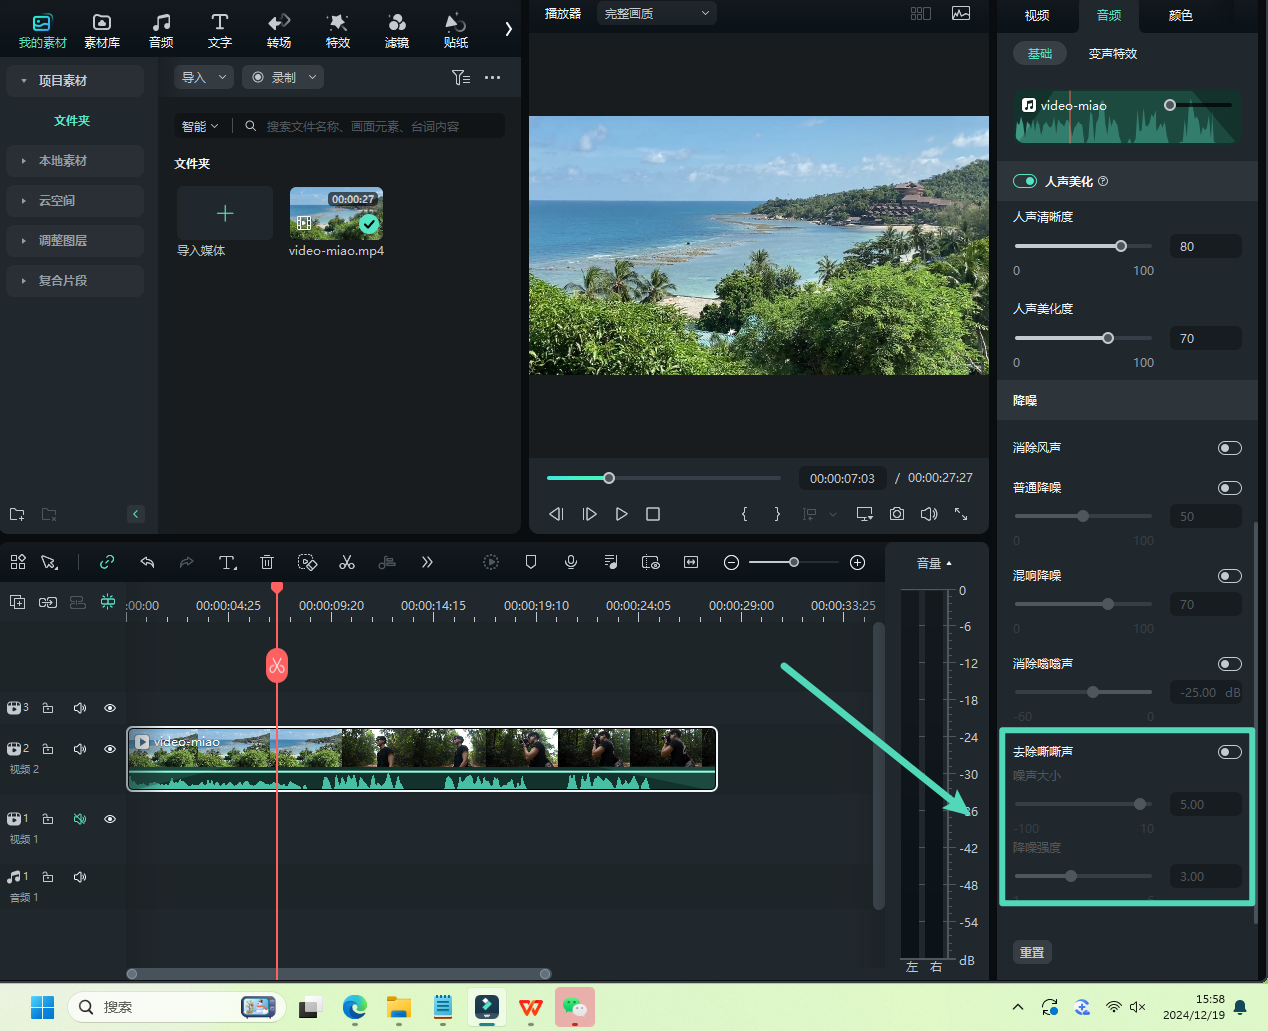This screenshot has width=1268, height=1031.
Task: Open the 滤镜 filters panel
Action: click(x=397, y=30)
